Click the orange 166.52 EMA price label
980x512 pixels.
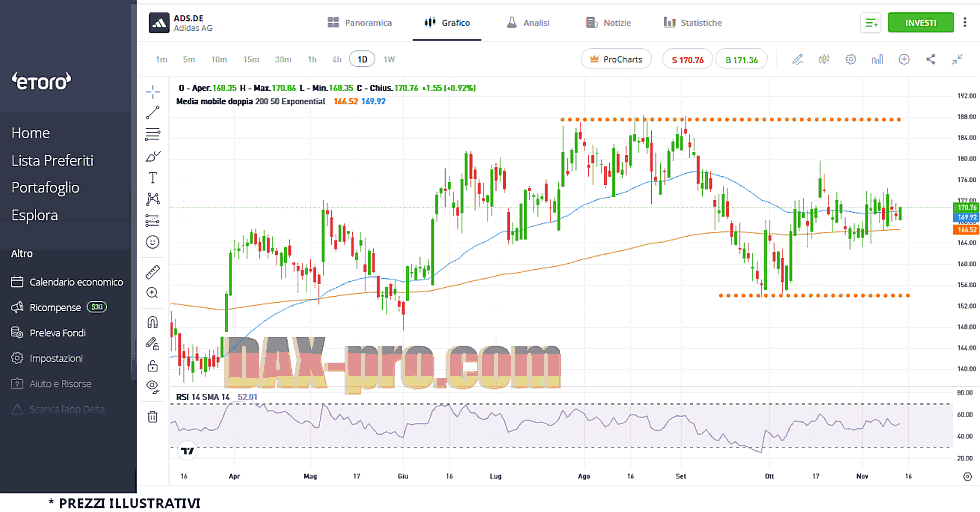[966, 230]
